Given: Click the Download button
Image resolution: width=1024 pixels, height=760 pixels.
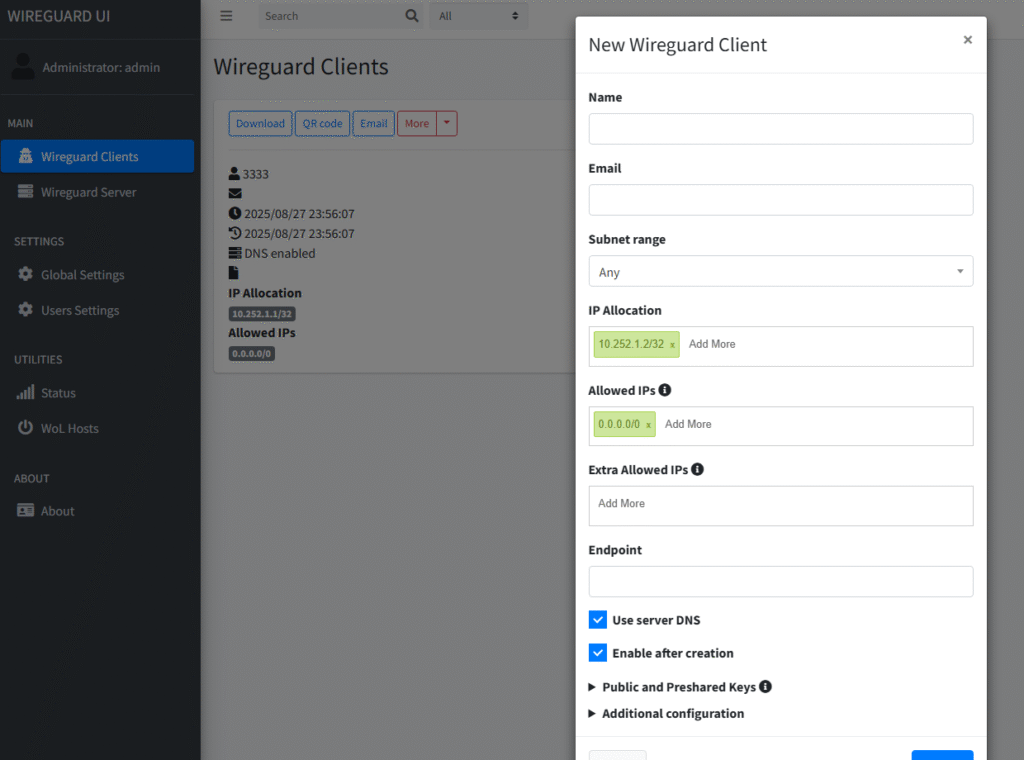Looking at the screenshot, I should pyautogui.click(x=260, y=124).
